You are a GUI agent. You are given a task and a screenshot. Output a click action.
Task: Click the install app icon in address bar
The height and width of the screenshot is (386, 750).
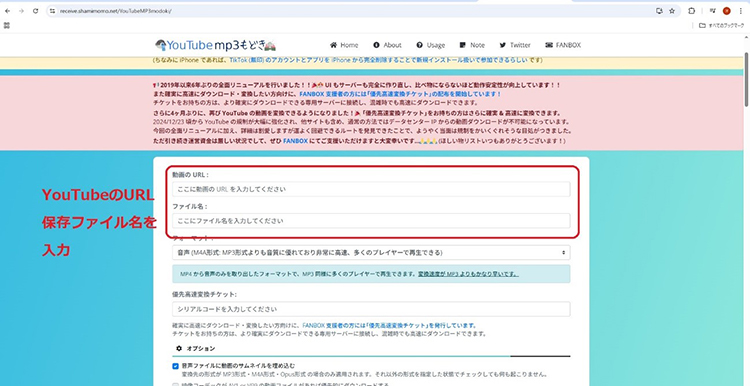[x=660, y=11]
